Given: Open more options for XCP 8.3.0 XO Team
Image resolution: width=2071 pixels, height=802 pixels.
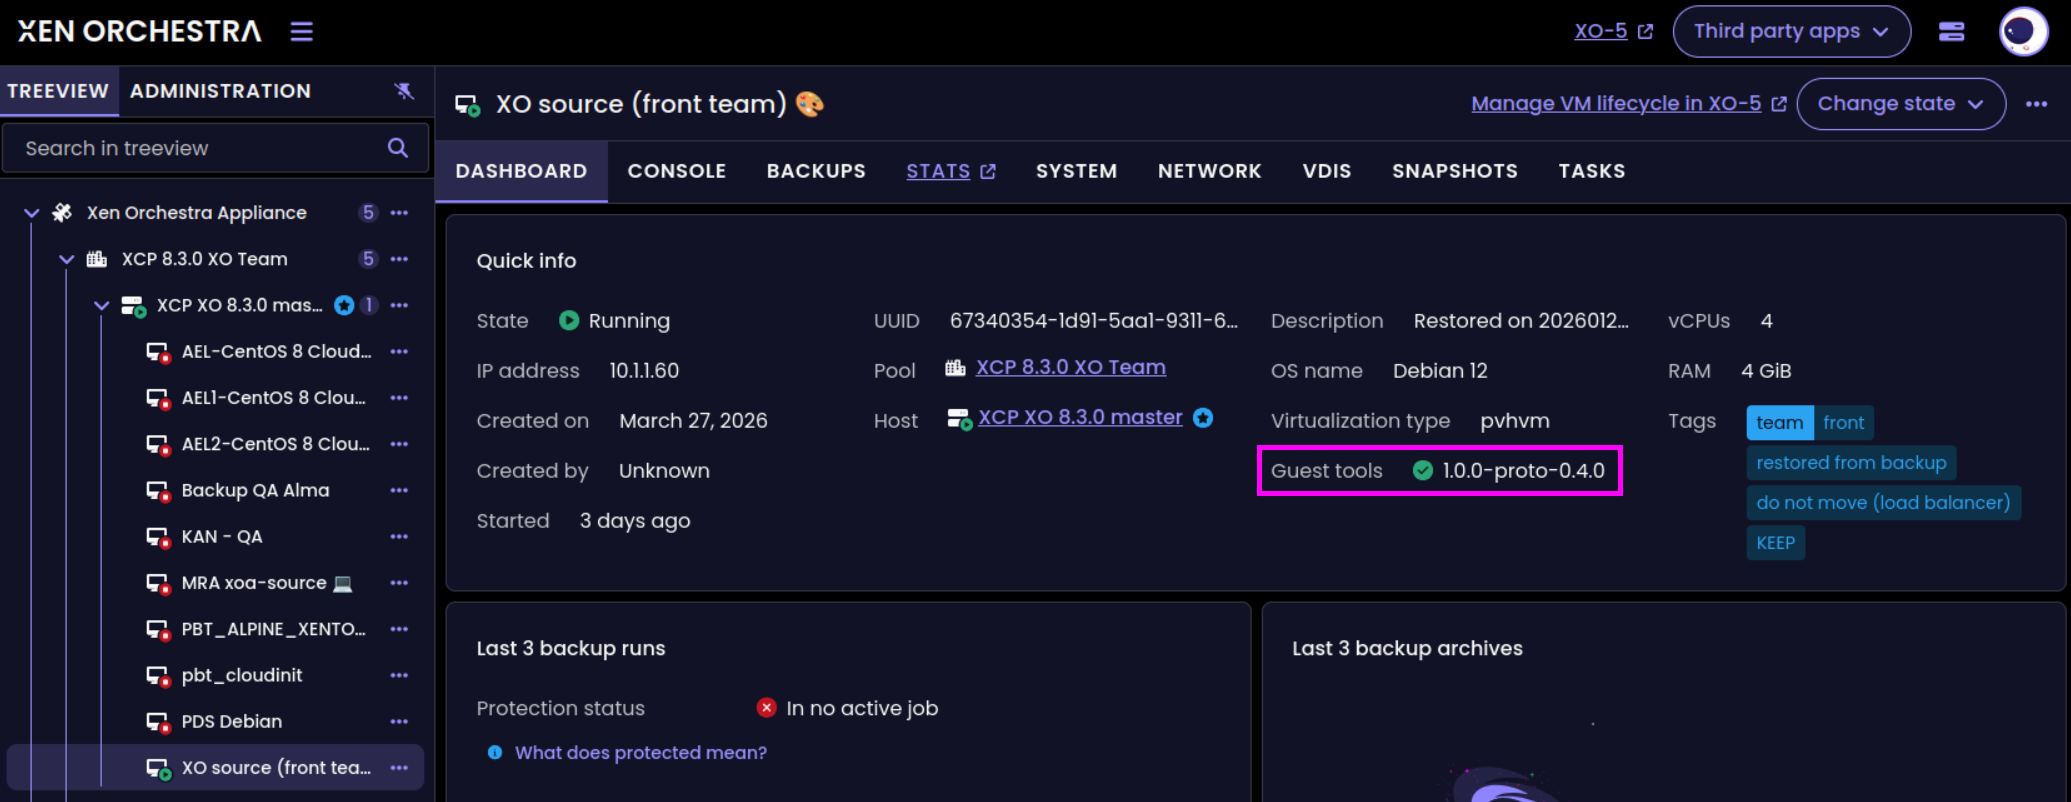Looking at the screenshot, I should (400, 259).
